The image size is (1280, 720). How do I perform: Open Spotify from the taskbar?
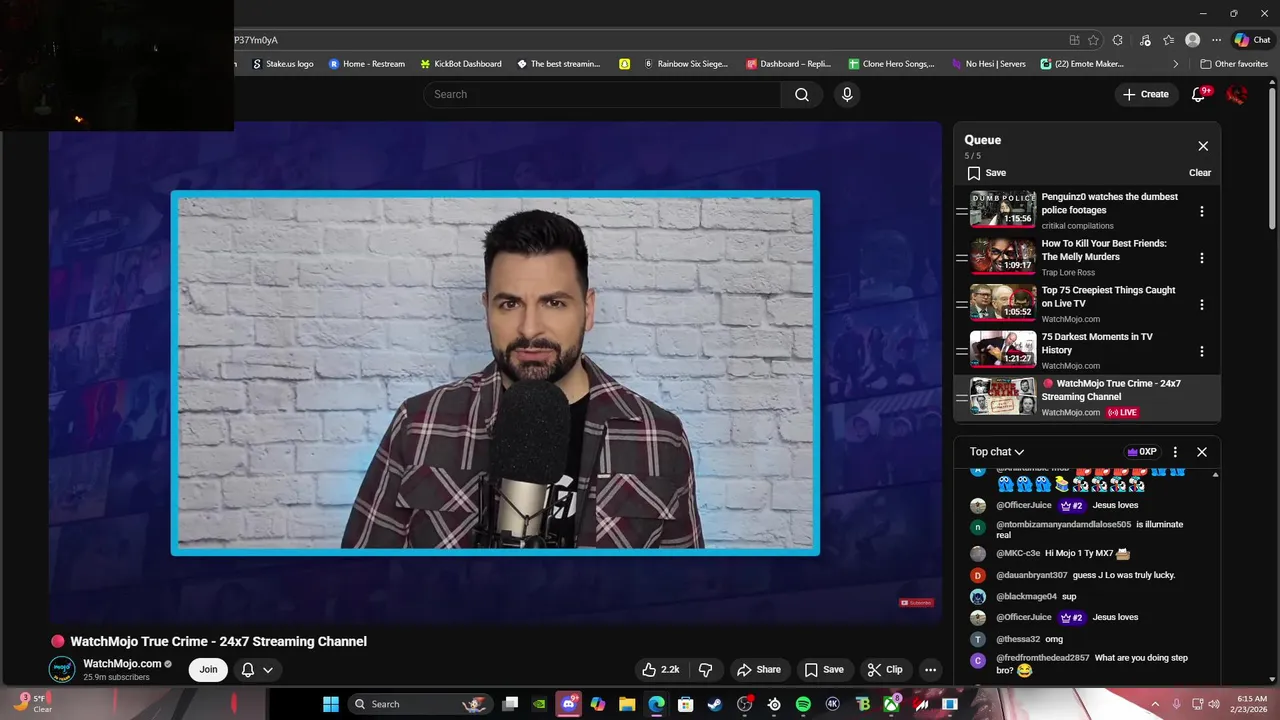[x=803, y=704]
